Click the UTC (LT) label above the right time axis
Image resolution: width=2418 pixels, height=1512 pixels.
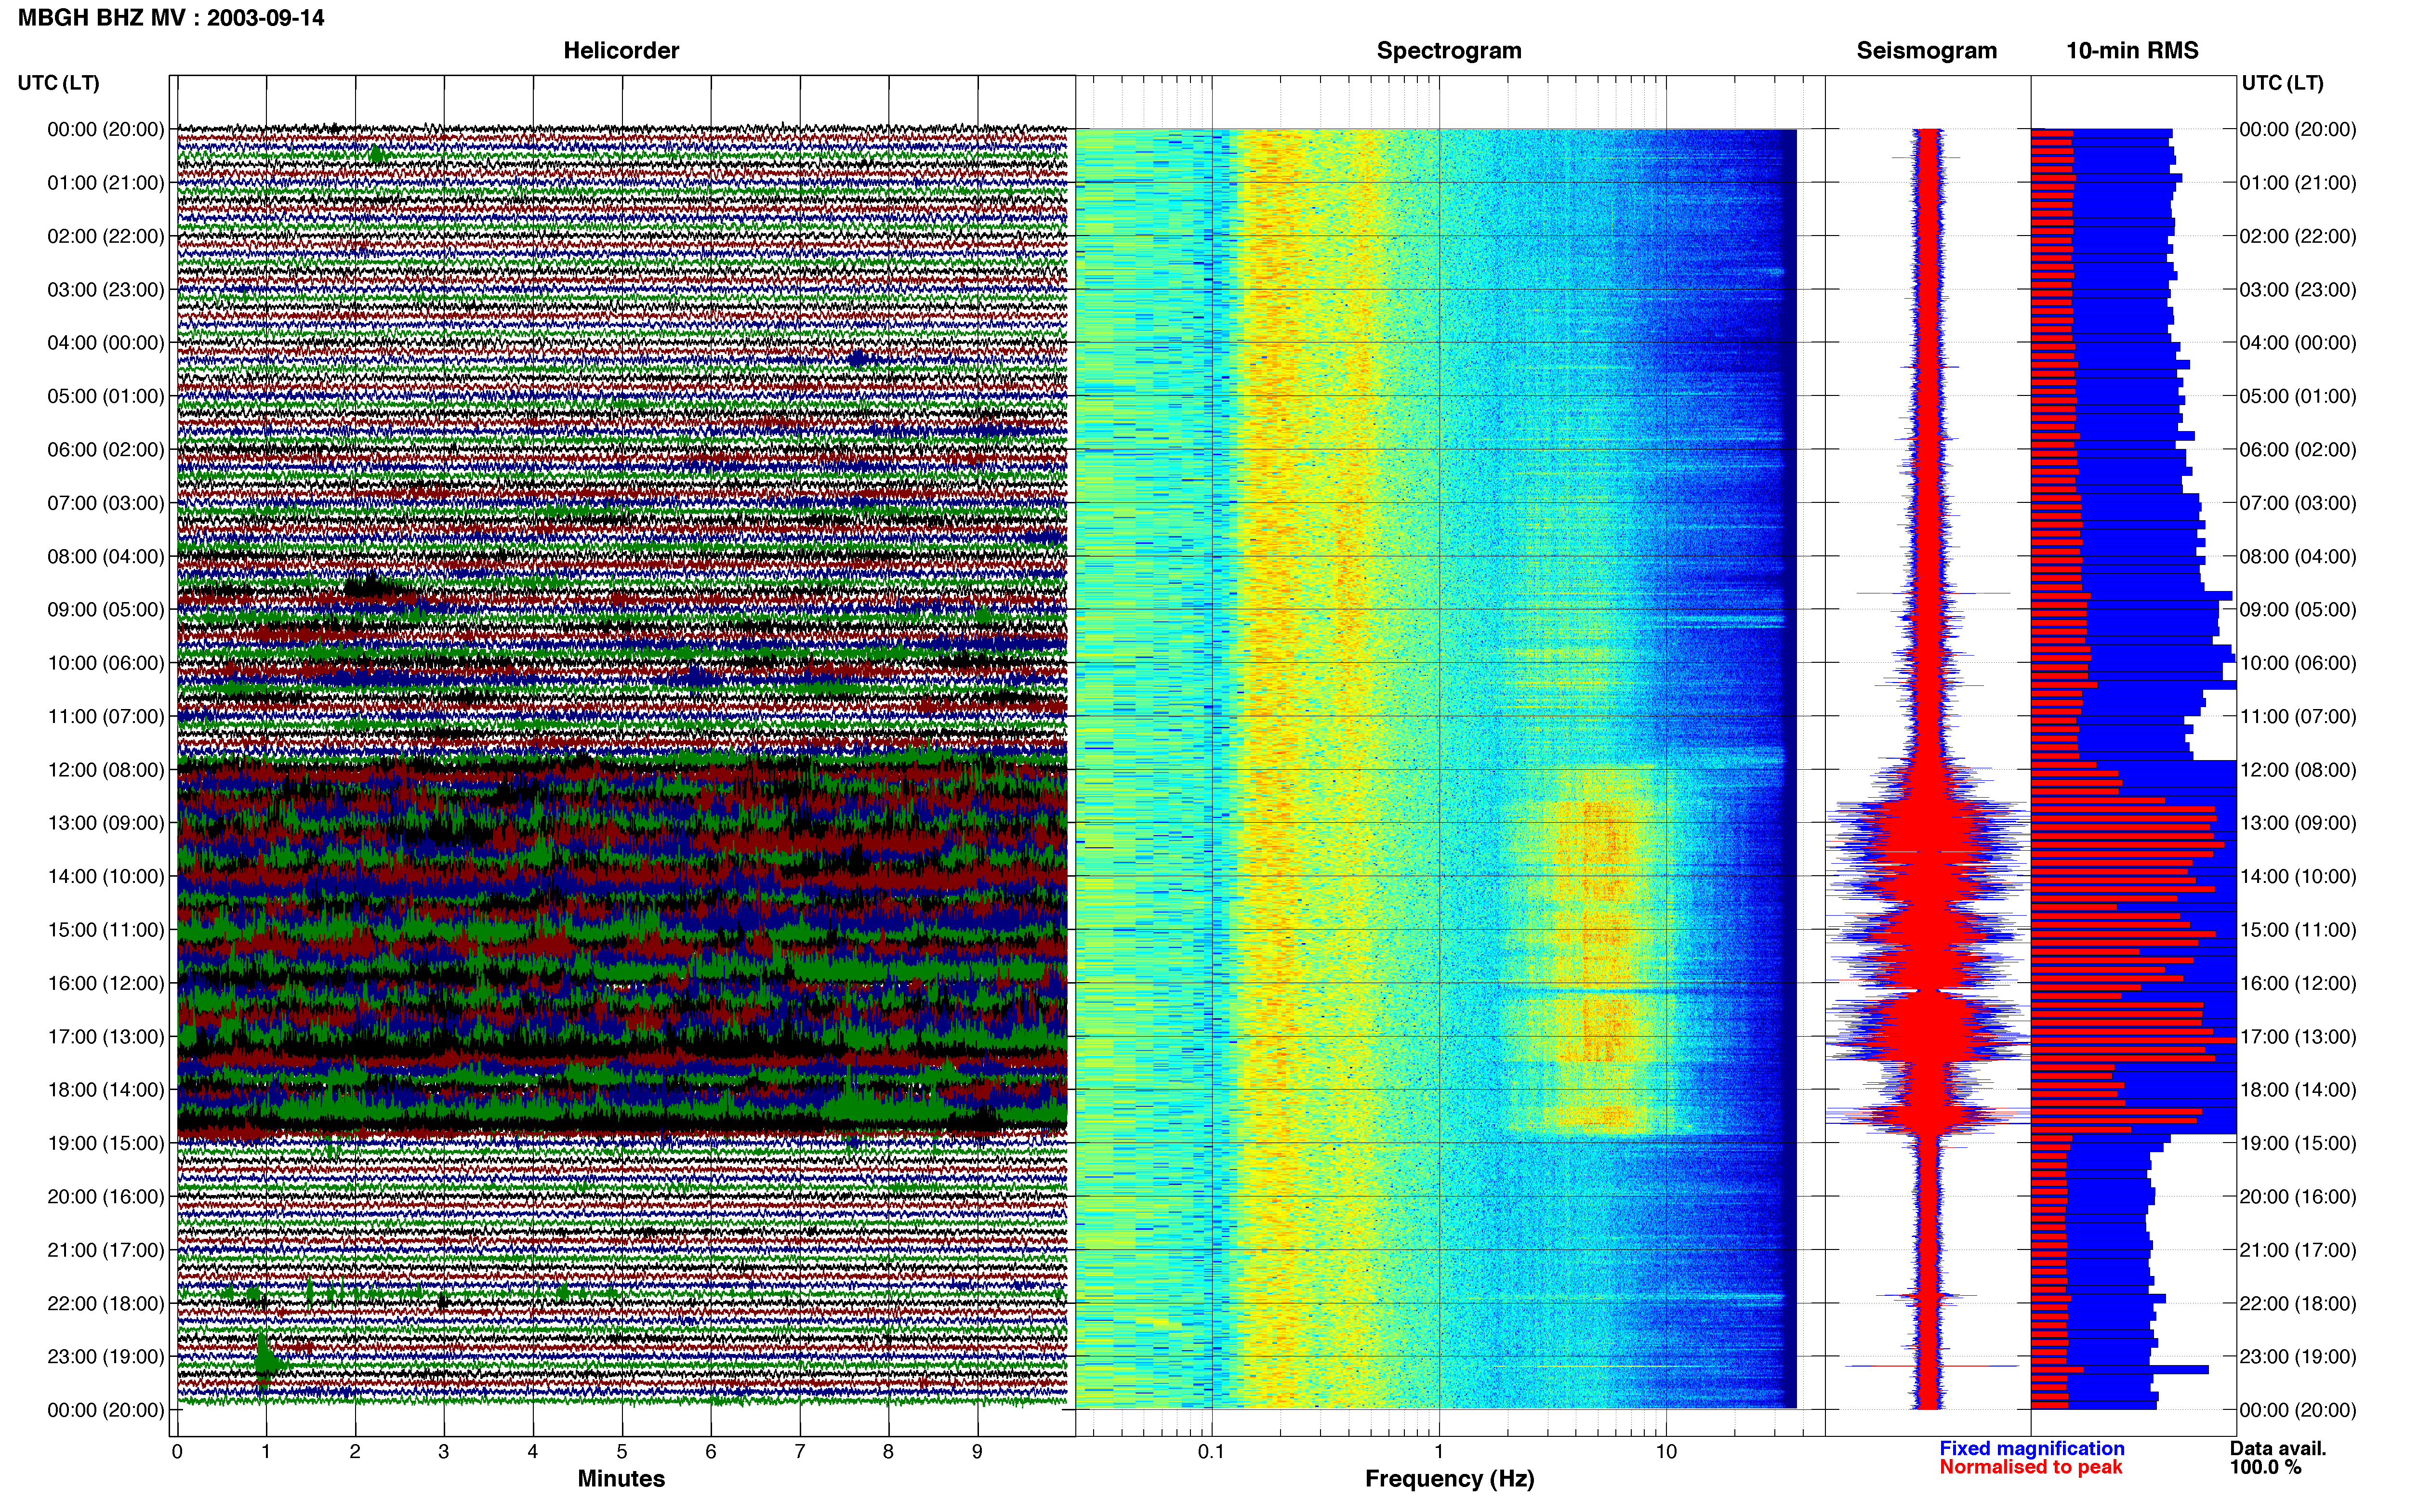click(x=2282, y=83)
